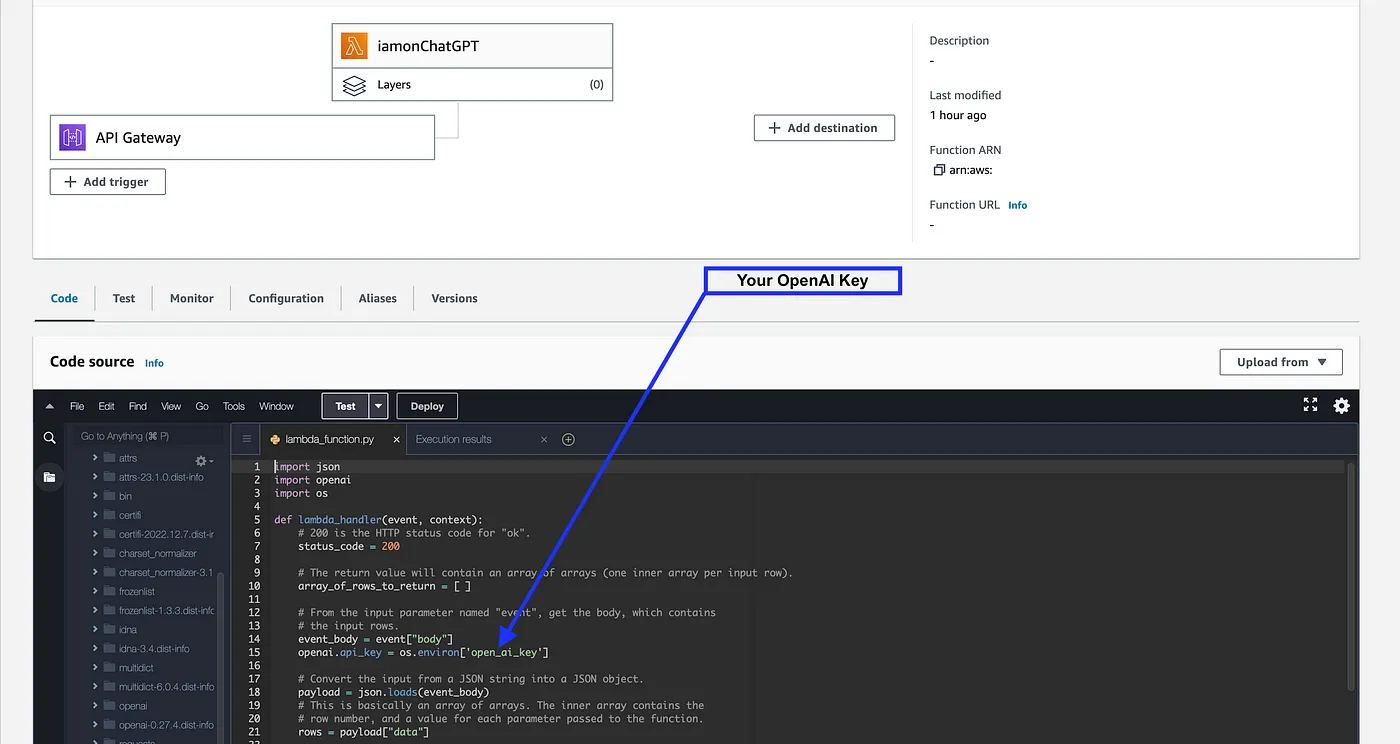
Task: Click the Add trigger button
Action: click(107, 182)
